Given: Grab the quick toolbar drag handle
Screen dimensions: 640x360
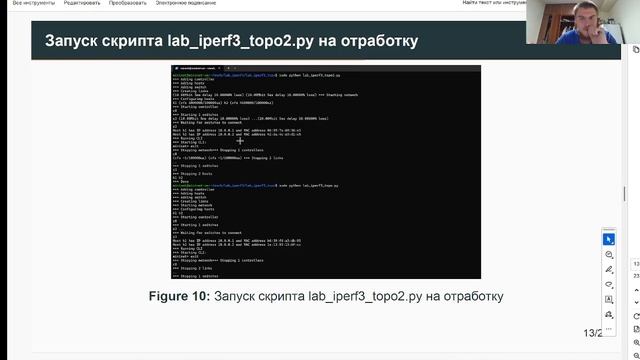Looking at the screenshot, I should pos(609,230).
